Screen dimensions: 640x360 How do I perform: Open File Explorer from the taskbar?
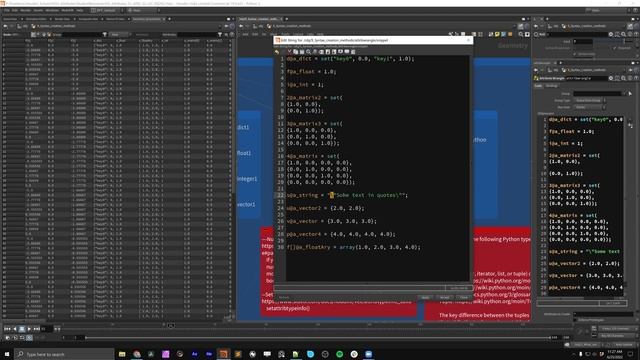[122, 354]
